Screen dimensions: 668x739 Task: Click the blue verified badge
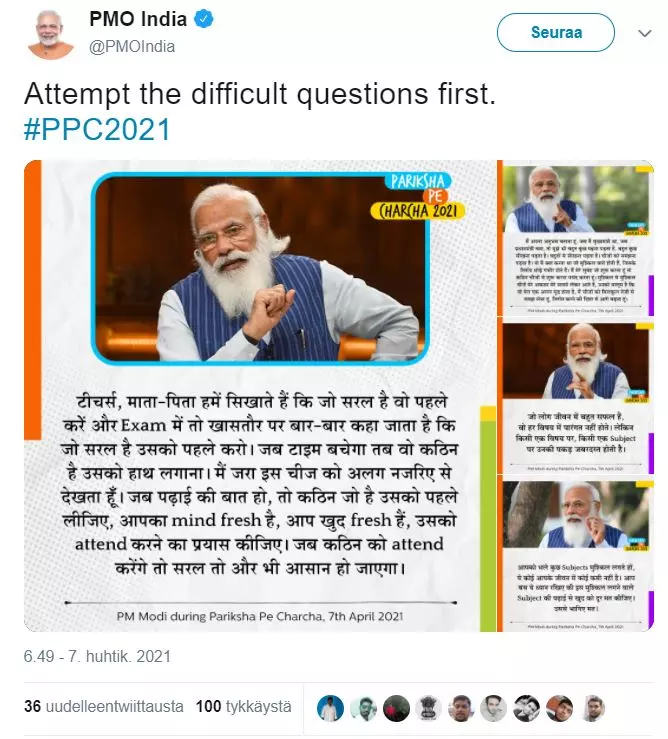204,19
